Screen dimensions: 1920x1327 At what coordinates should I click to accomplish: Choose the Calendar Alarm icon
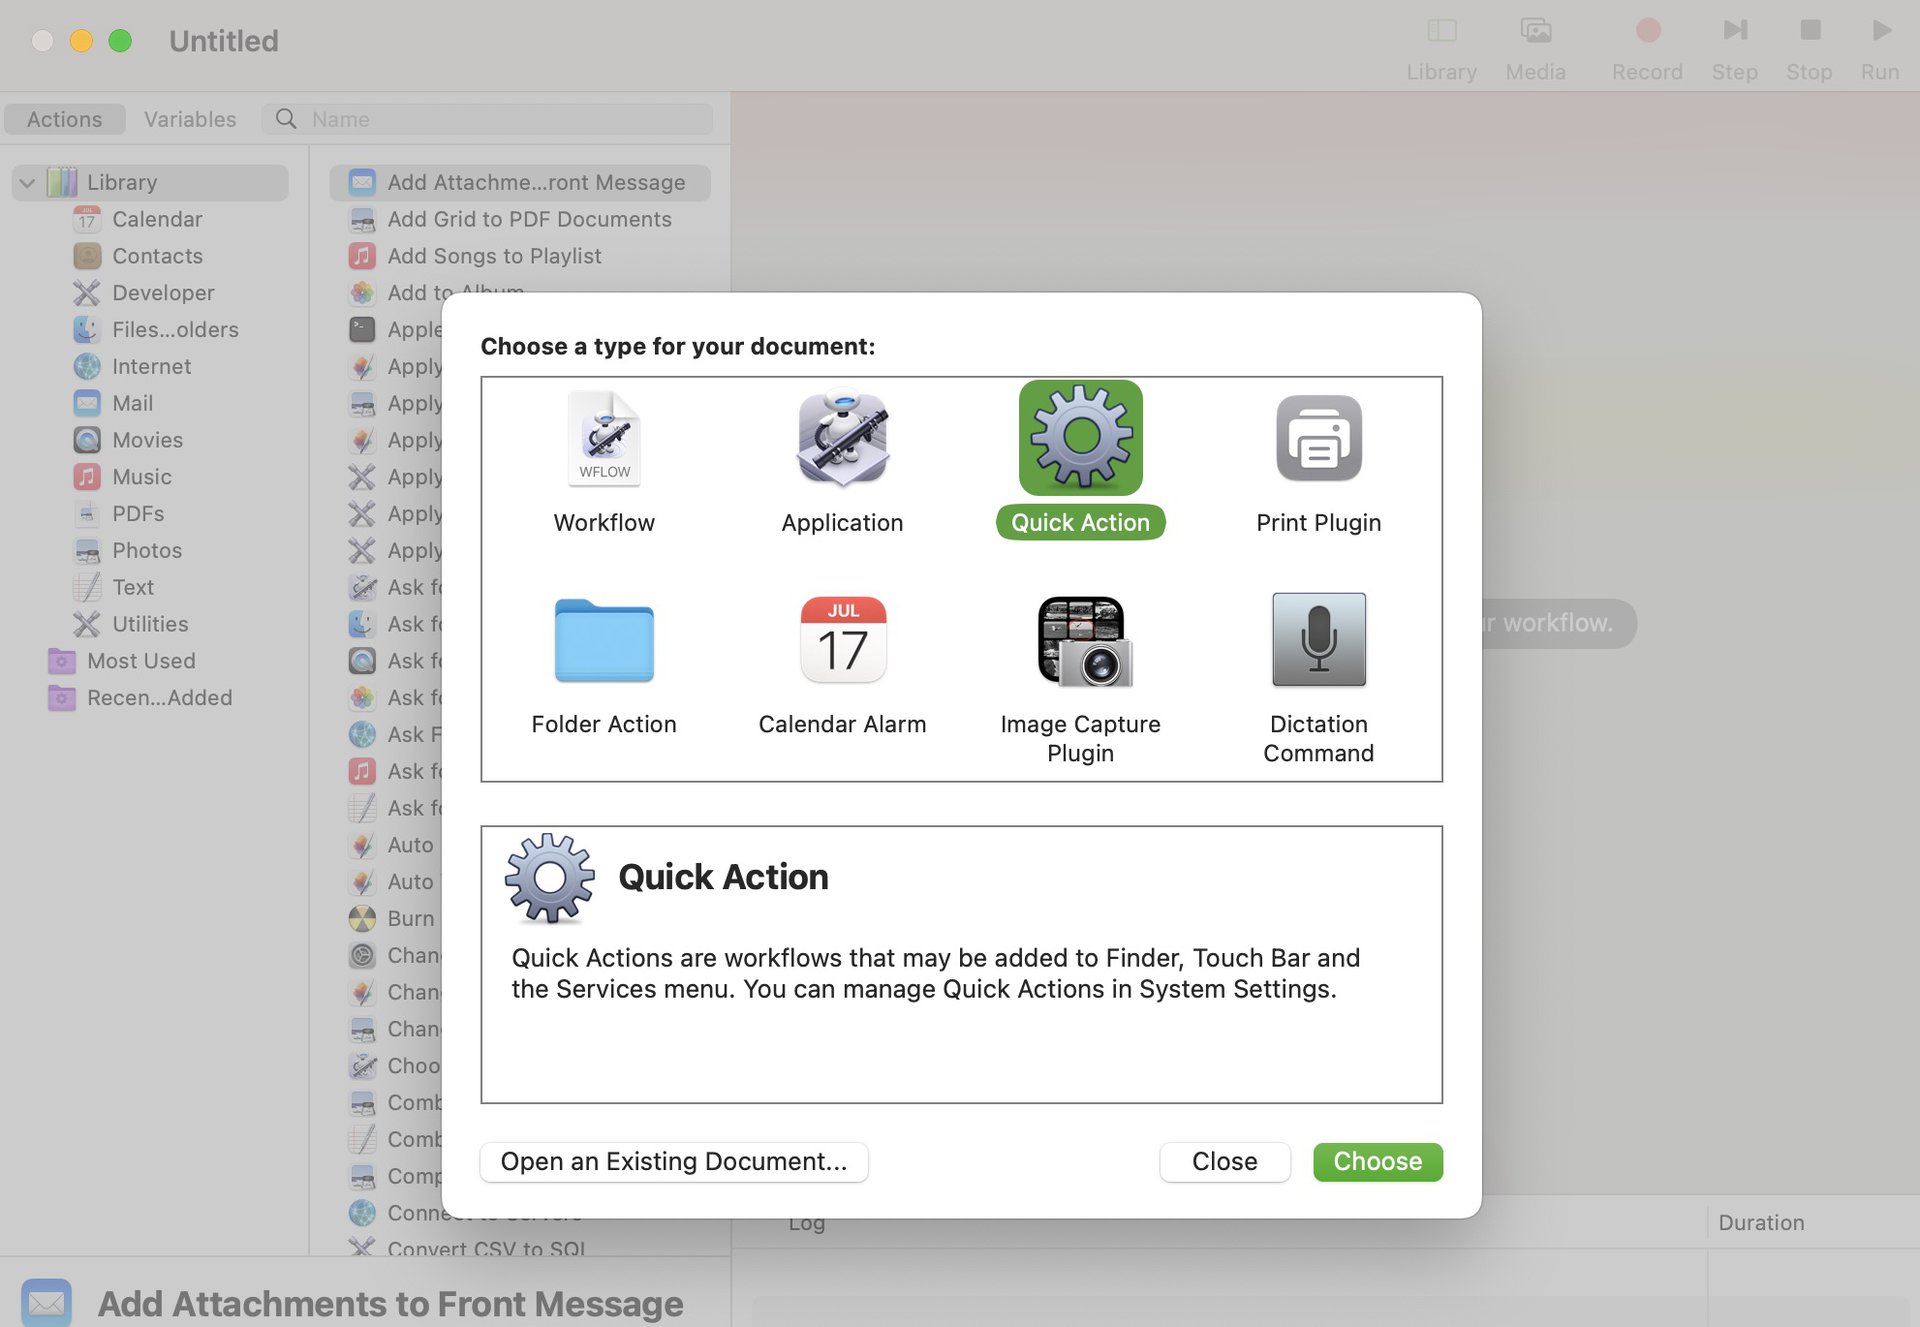842,641
